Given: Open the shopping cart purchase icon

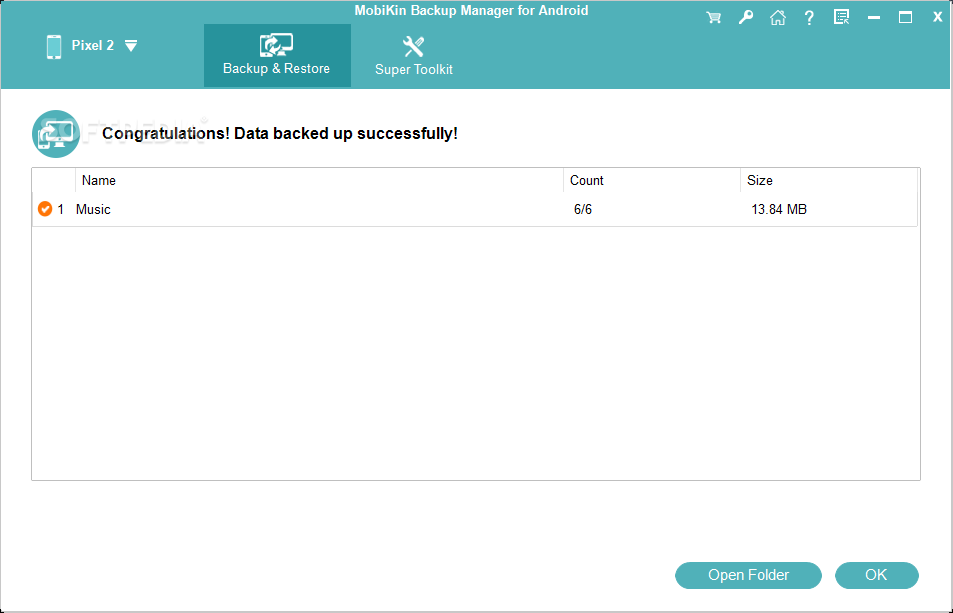Looking at the screenshot, I should (714, 17).
